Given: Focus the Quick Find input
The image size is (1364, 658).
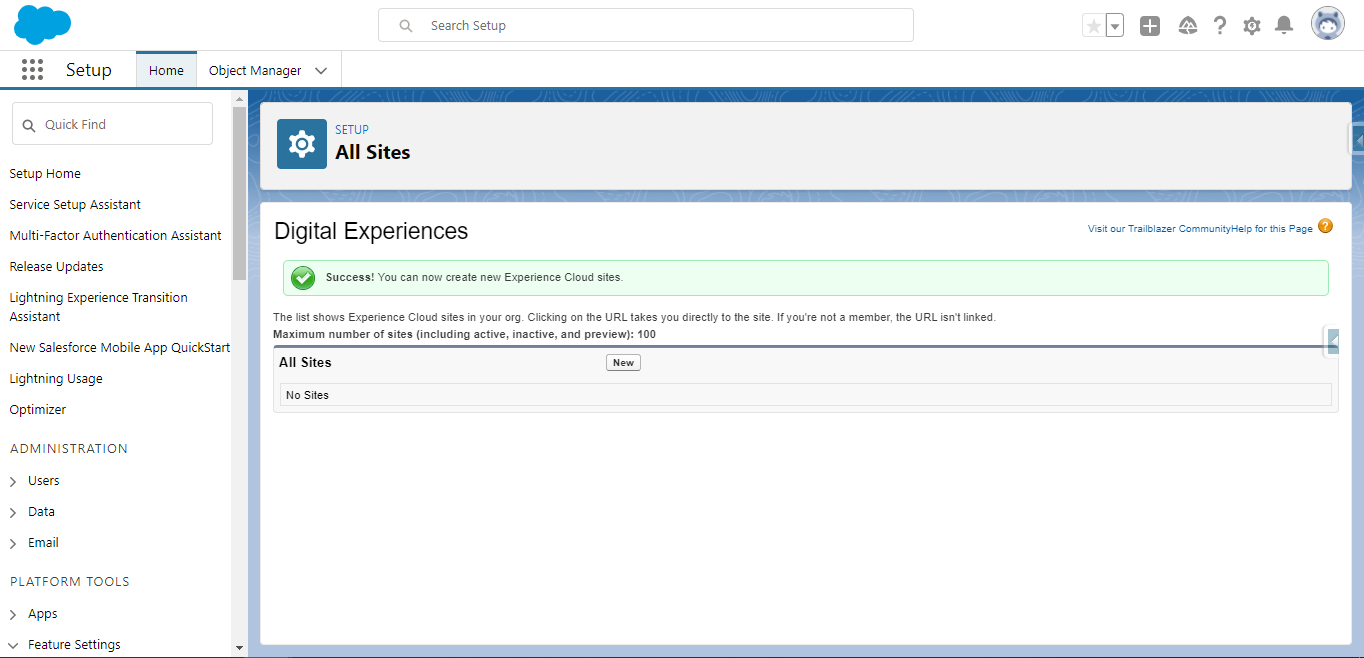Looking at the screenshot, I should 112,124.
